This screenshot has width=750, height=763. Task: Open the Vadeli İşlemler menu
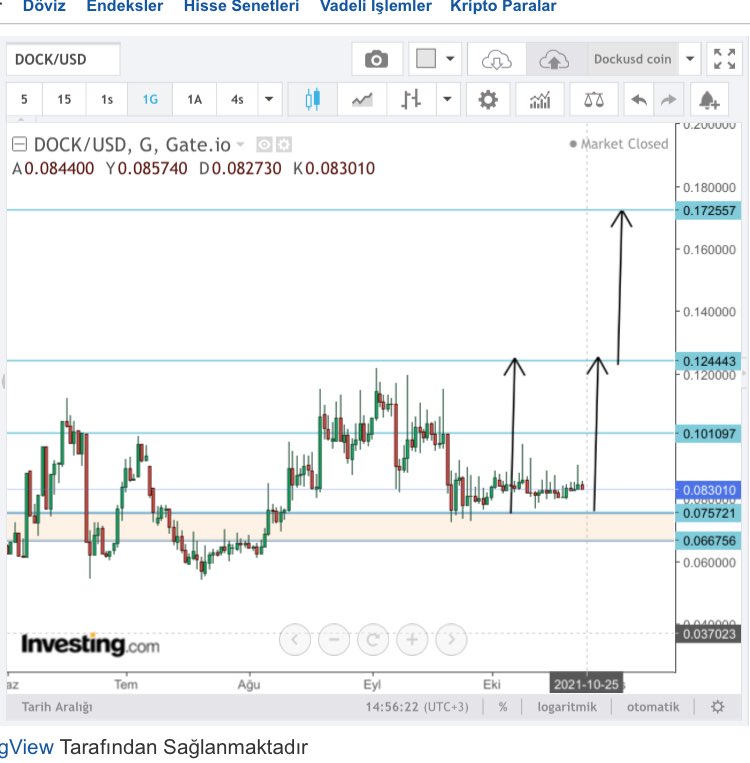(x=375, y=6)
